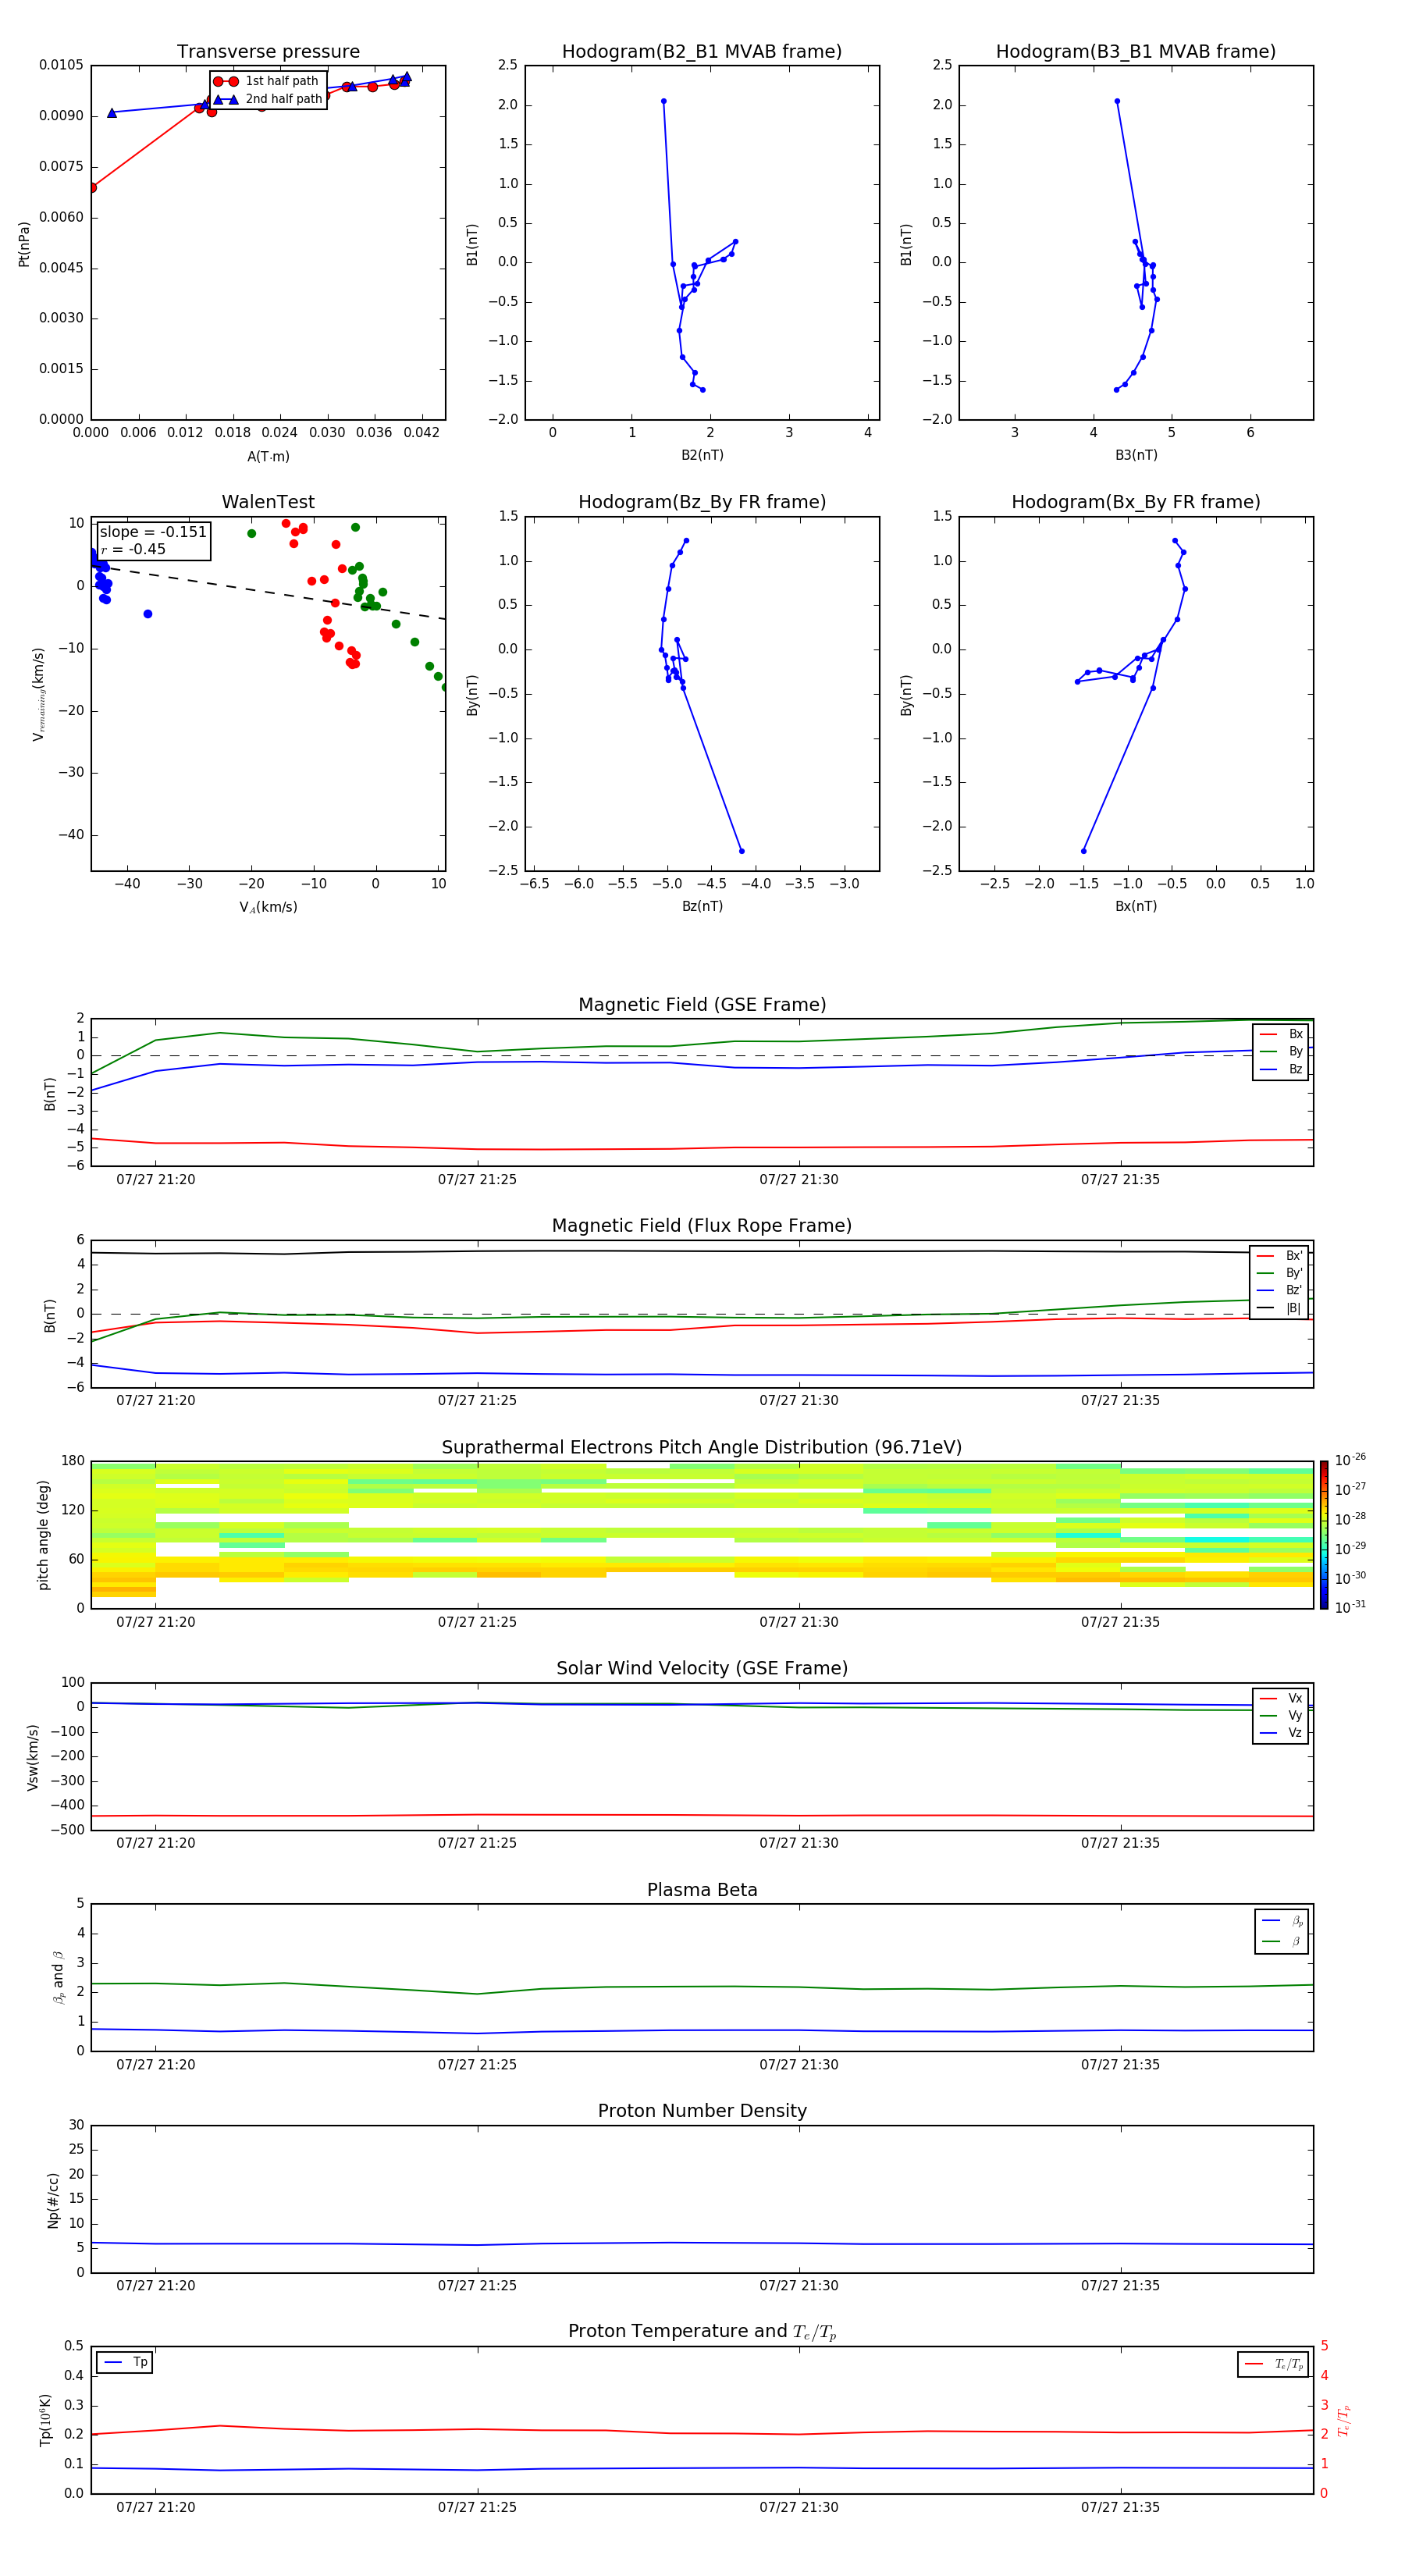The width and height of the screenshot is (1405, 2576).
Task: Click the Vx legend entry in Solar Wind plot
Action: (x=1281, y=1698)
